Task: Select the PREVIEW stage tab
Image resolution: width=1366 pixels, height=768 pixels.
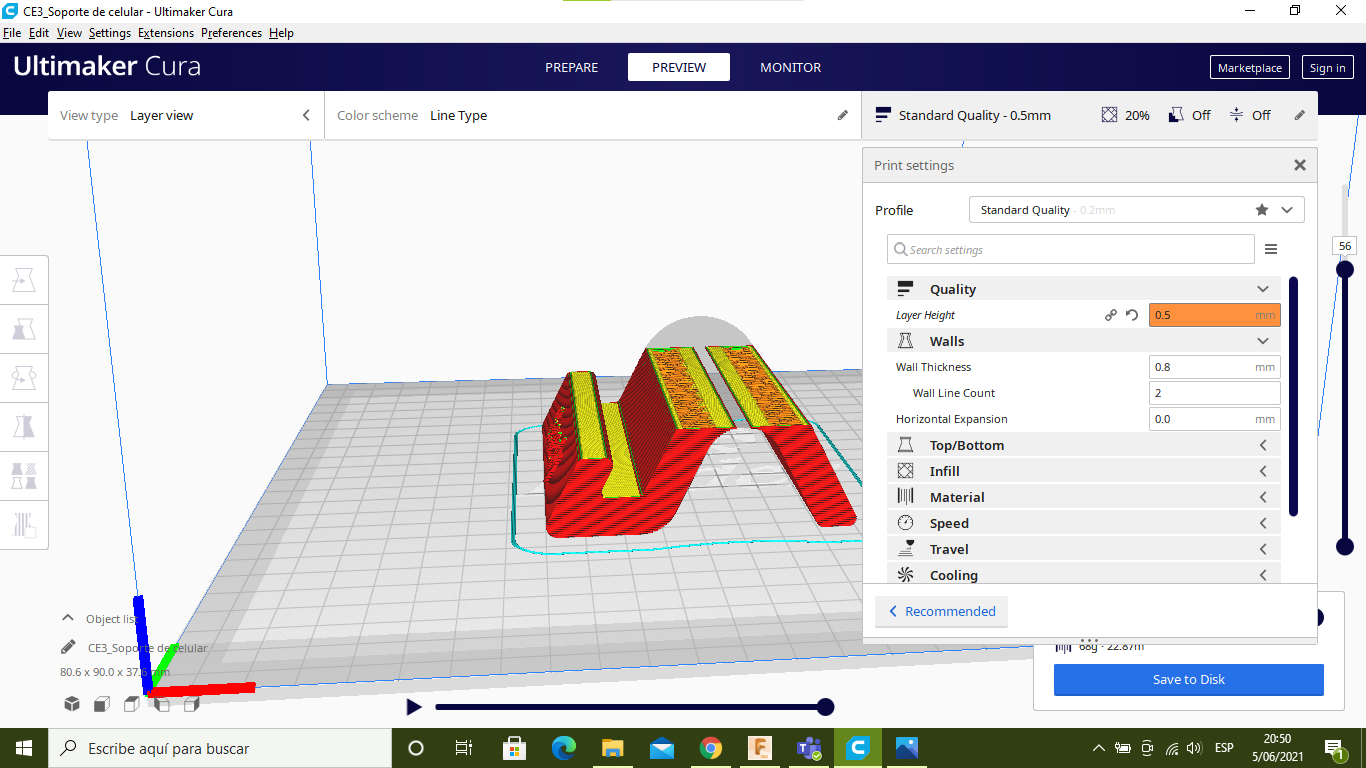Action: [679, 67]
